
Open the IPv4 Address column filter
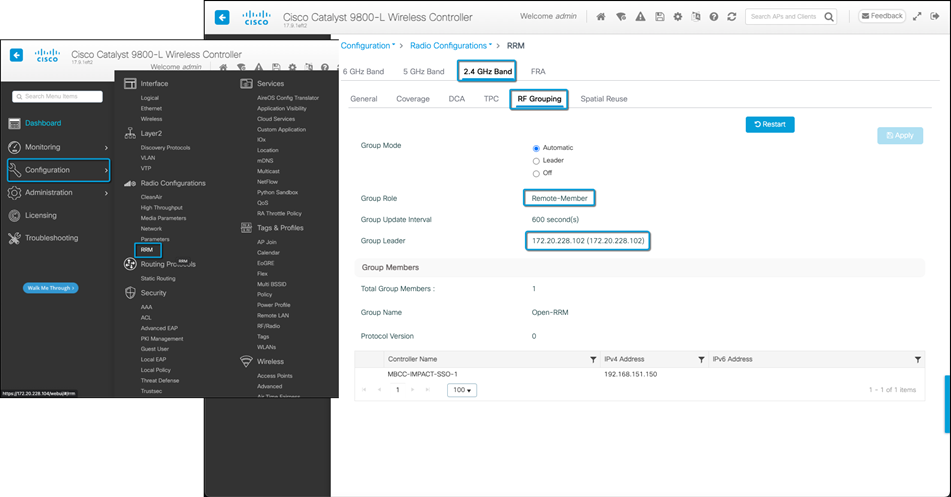coord(701,360)
